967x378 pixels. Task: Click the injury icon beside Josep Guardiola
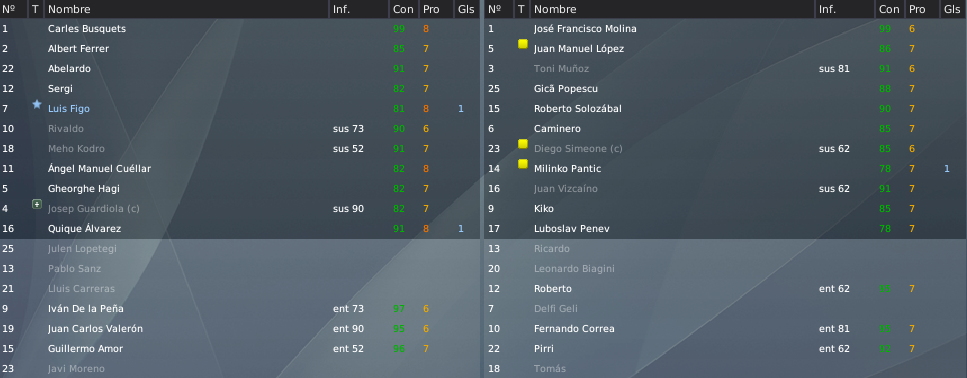pos(36,204)
